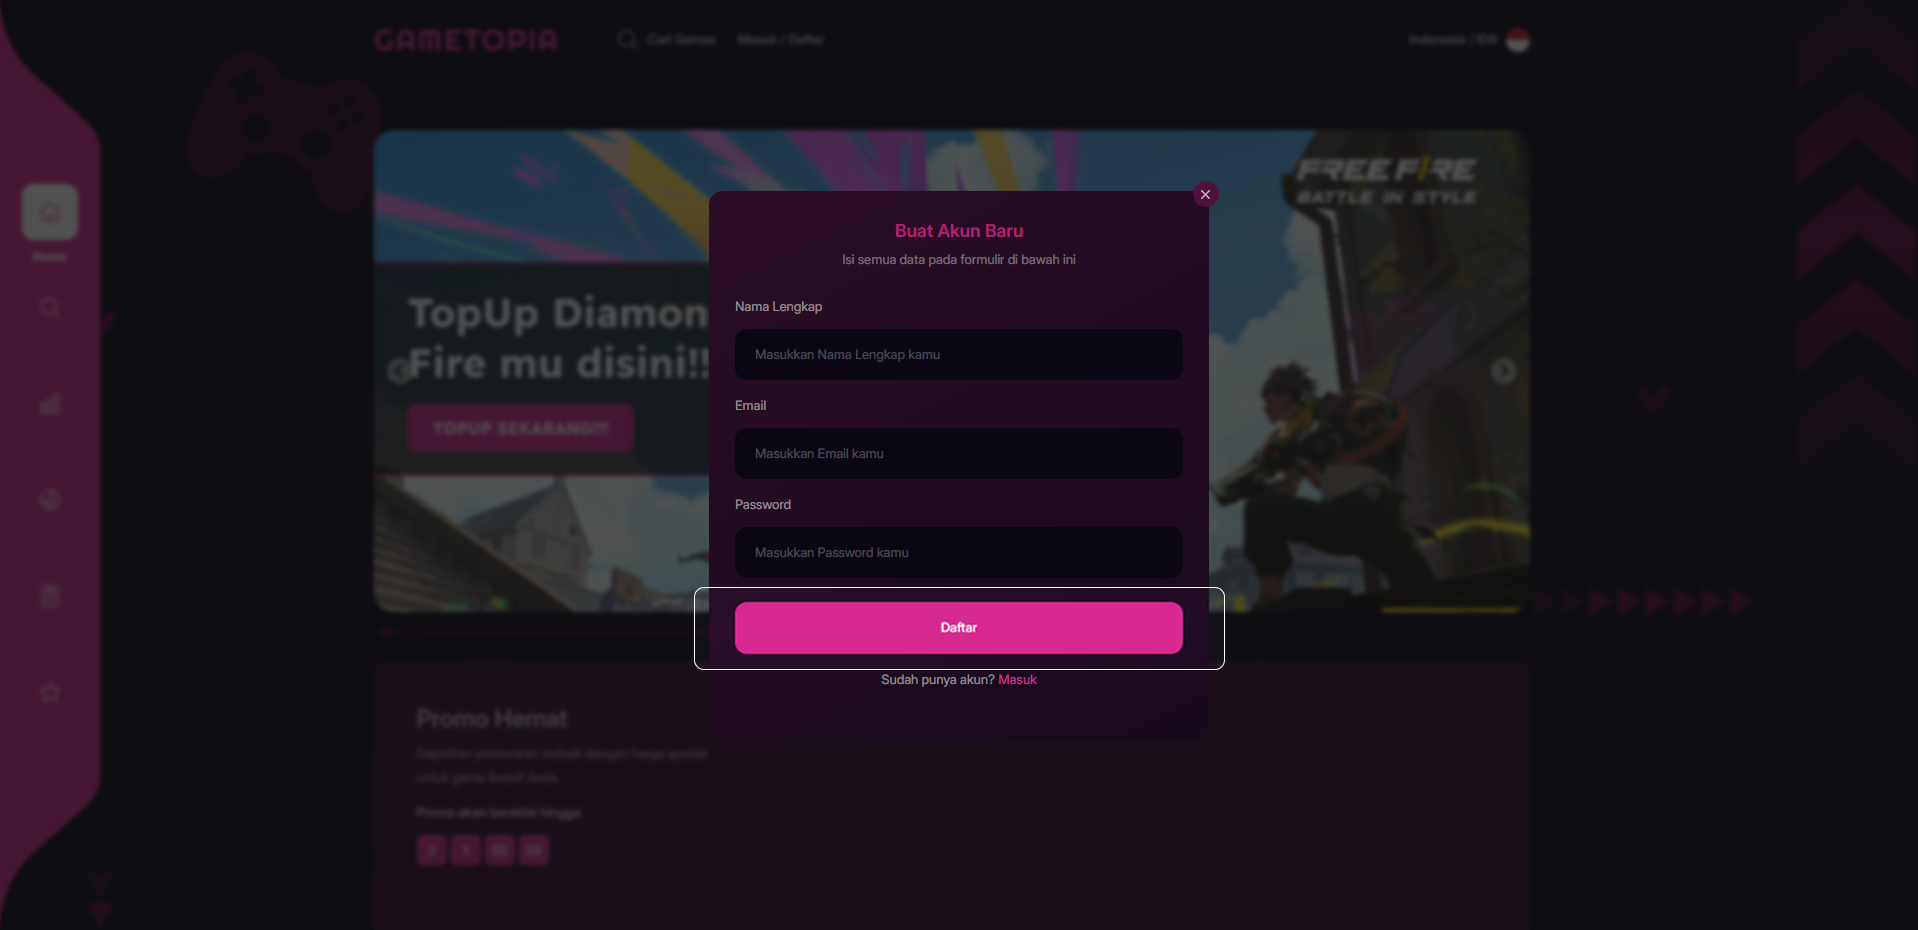Open the Home sidebar icon
Screen dimensions: 1918x930
click(50, 212)
